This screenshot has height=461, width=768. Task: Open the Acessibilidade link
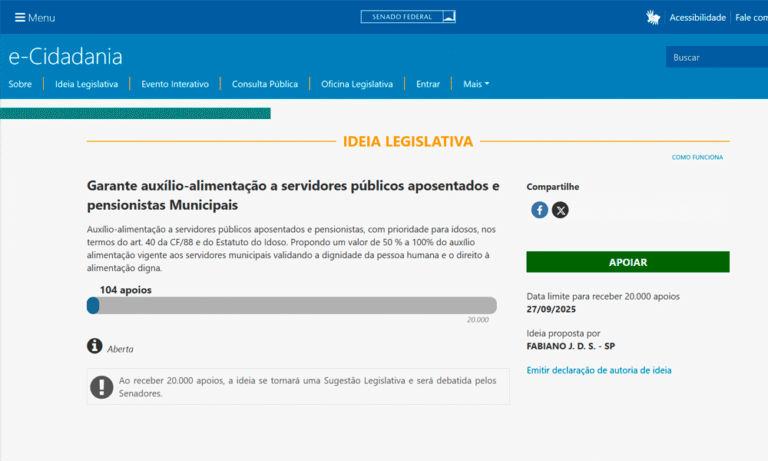pyautogui.click(x=697, y=18)
